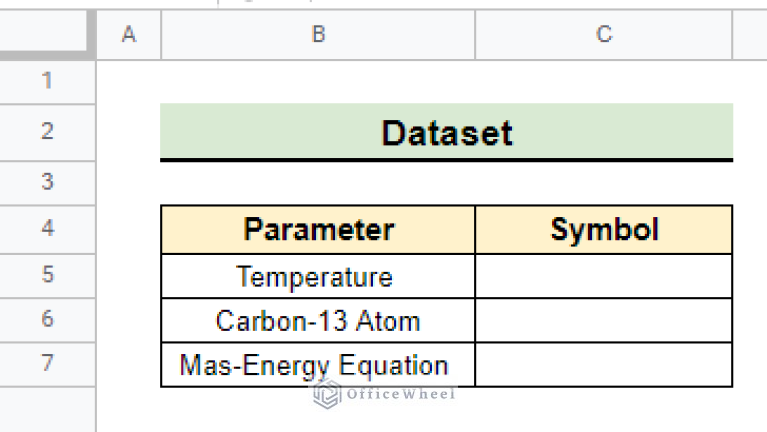Select empty Symbol cell beside Mas-Energy Equation

tap(604, 364)
